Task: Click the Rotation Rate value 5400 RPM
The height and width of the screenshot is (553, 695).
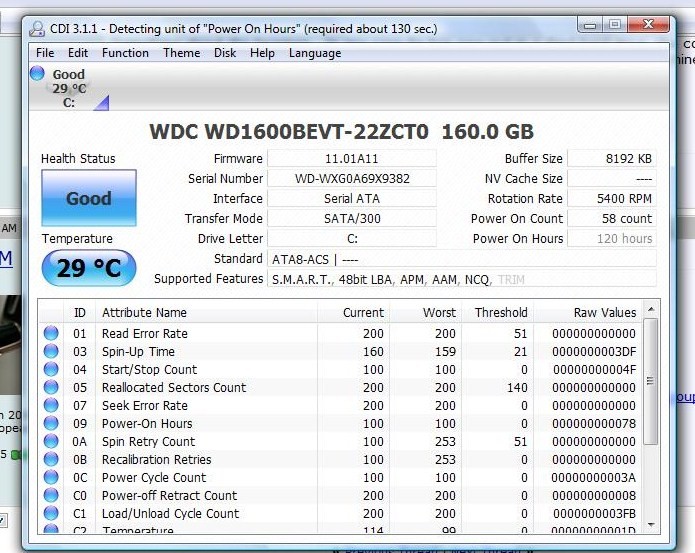Action: (x=612, y=199)
